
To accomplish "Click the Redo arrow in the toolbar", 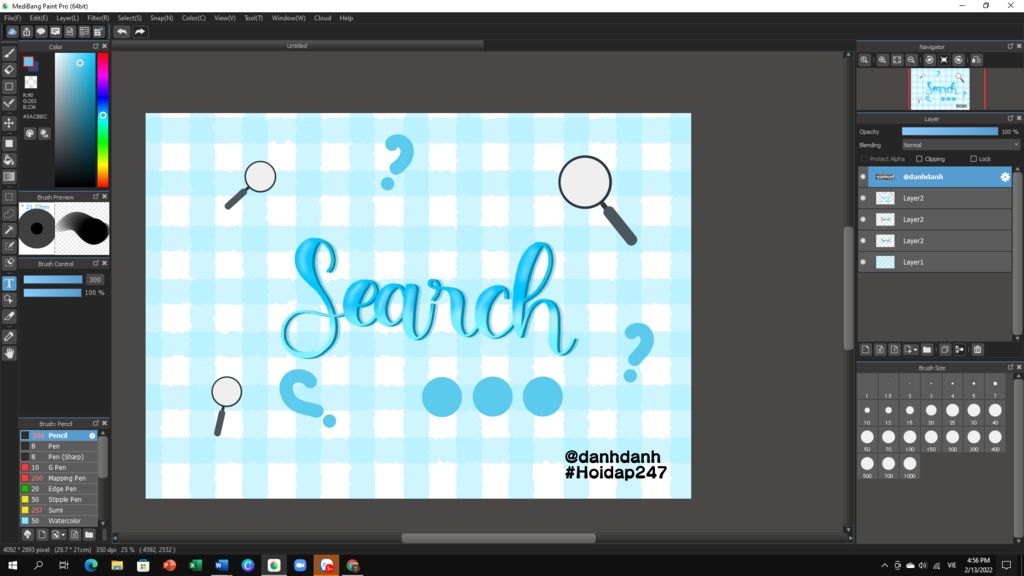I will click(140, 32).
